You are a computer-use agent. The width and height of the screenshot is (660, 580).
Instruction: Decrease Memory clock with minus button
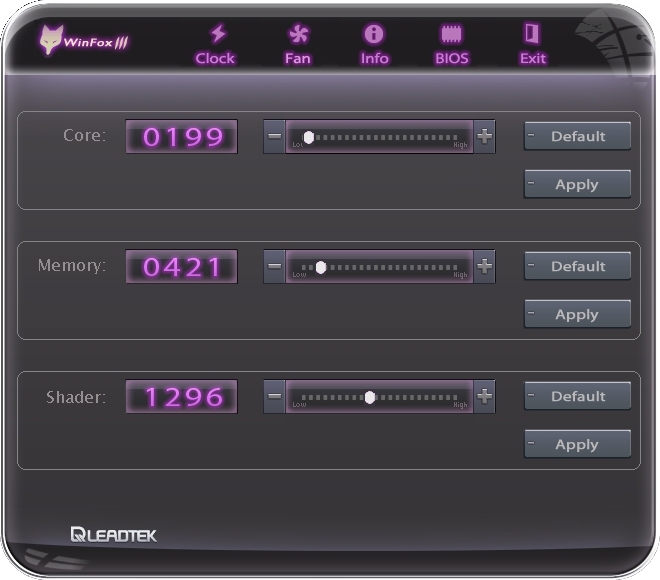tap(274, 266)
